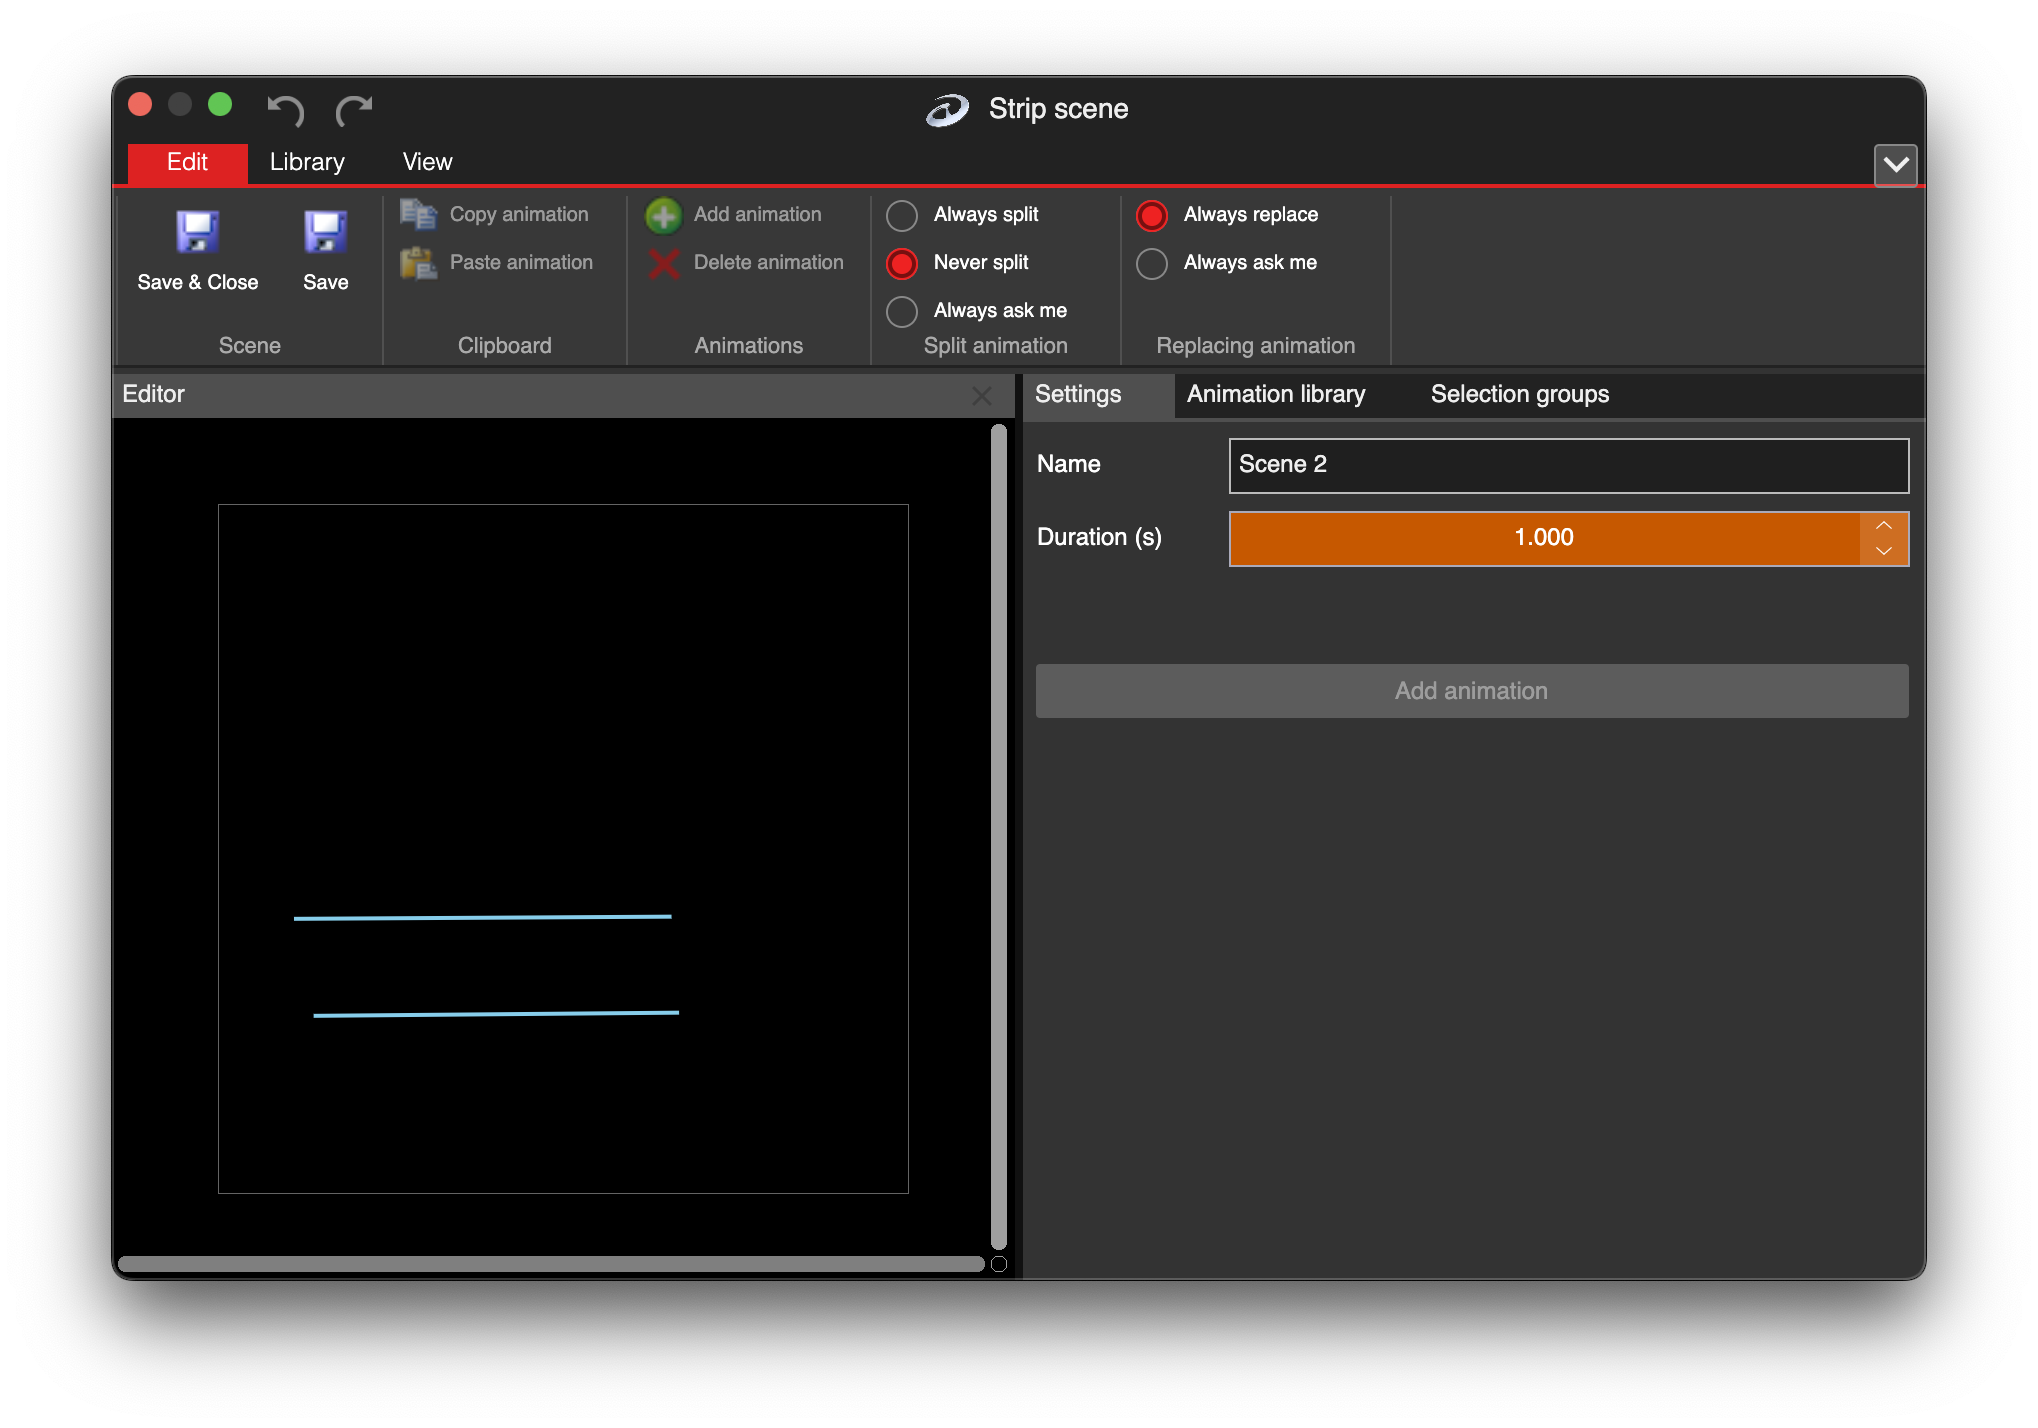Click the Save & Close label
Screen dimensions: 2038x1428
click(197, 282)
